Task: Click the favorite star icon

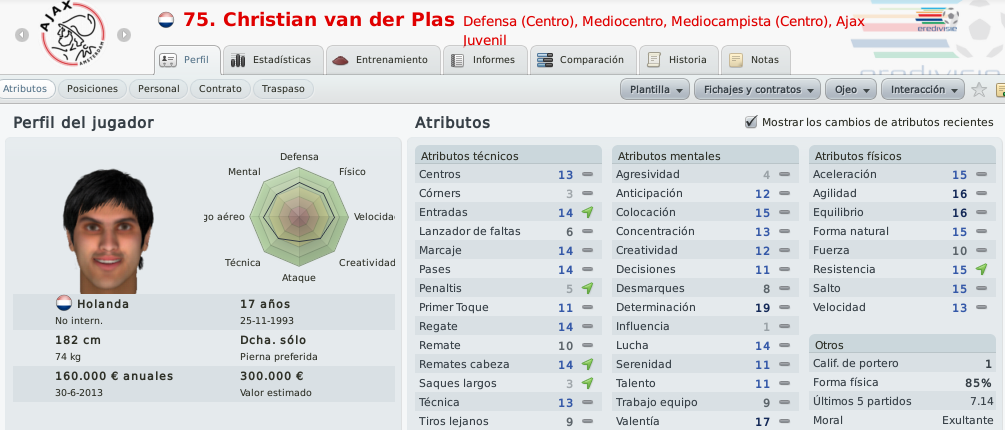Action: click(x=979, y=89)
